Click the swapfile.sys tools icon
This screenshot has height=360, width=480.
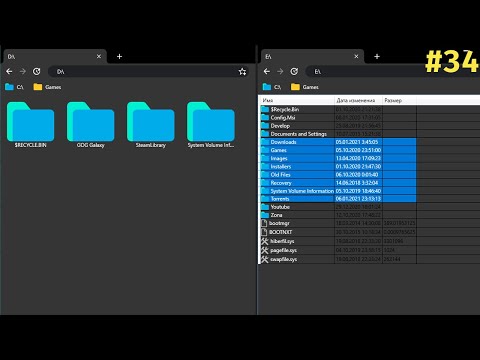[x=265, y=259]
